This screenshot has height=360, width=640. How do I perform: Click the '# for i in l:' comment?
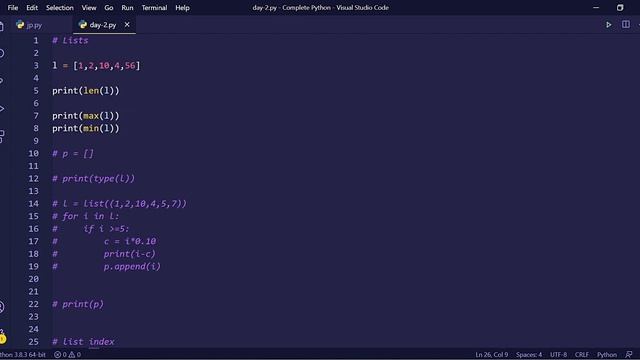85,216
